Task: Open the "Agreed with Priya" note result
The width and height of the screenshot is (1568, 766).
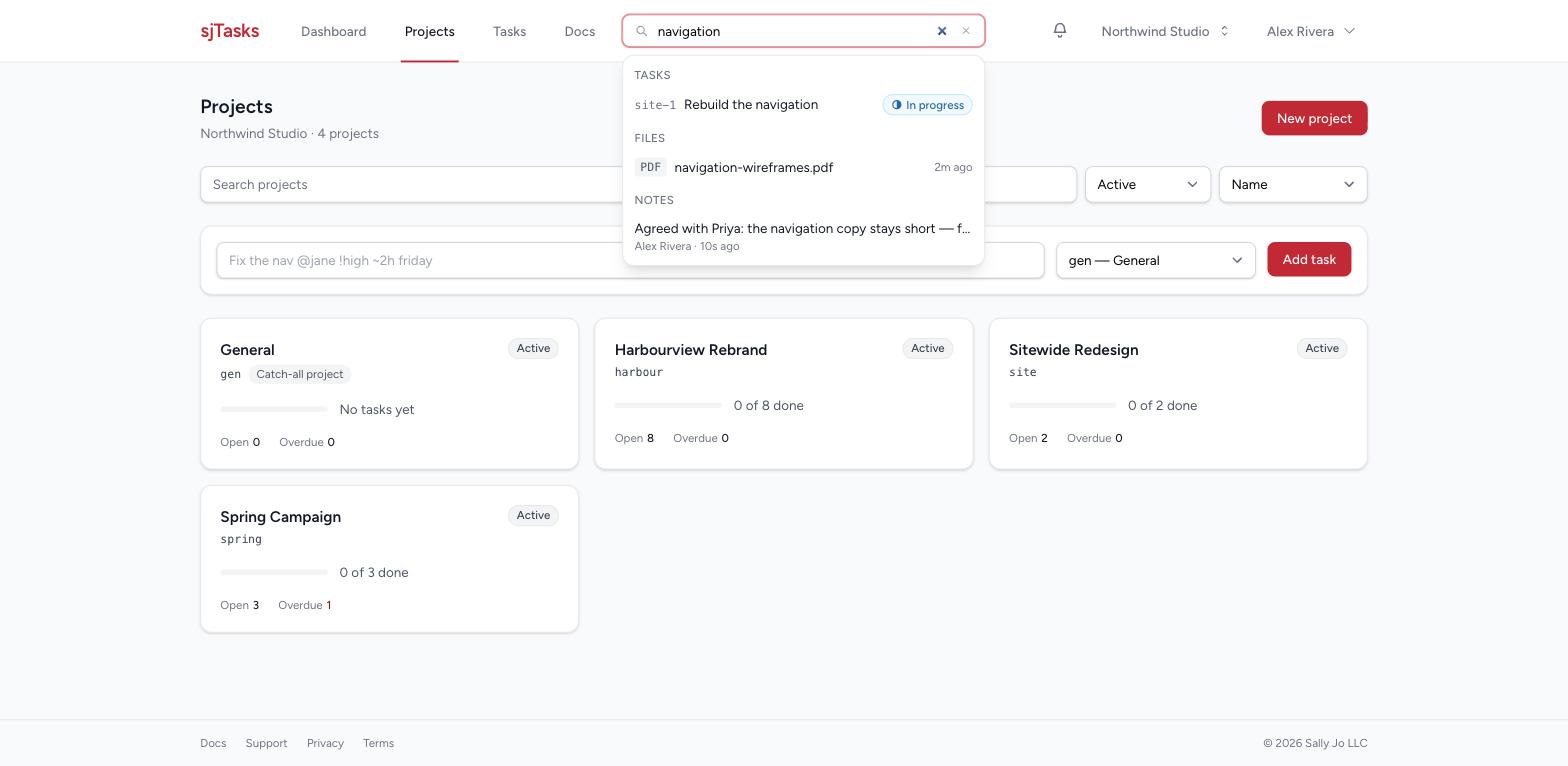Action: point(803,236)
